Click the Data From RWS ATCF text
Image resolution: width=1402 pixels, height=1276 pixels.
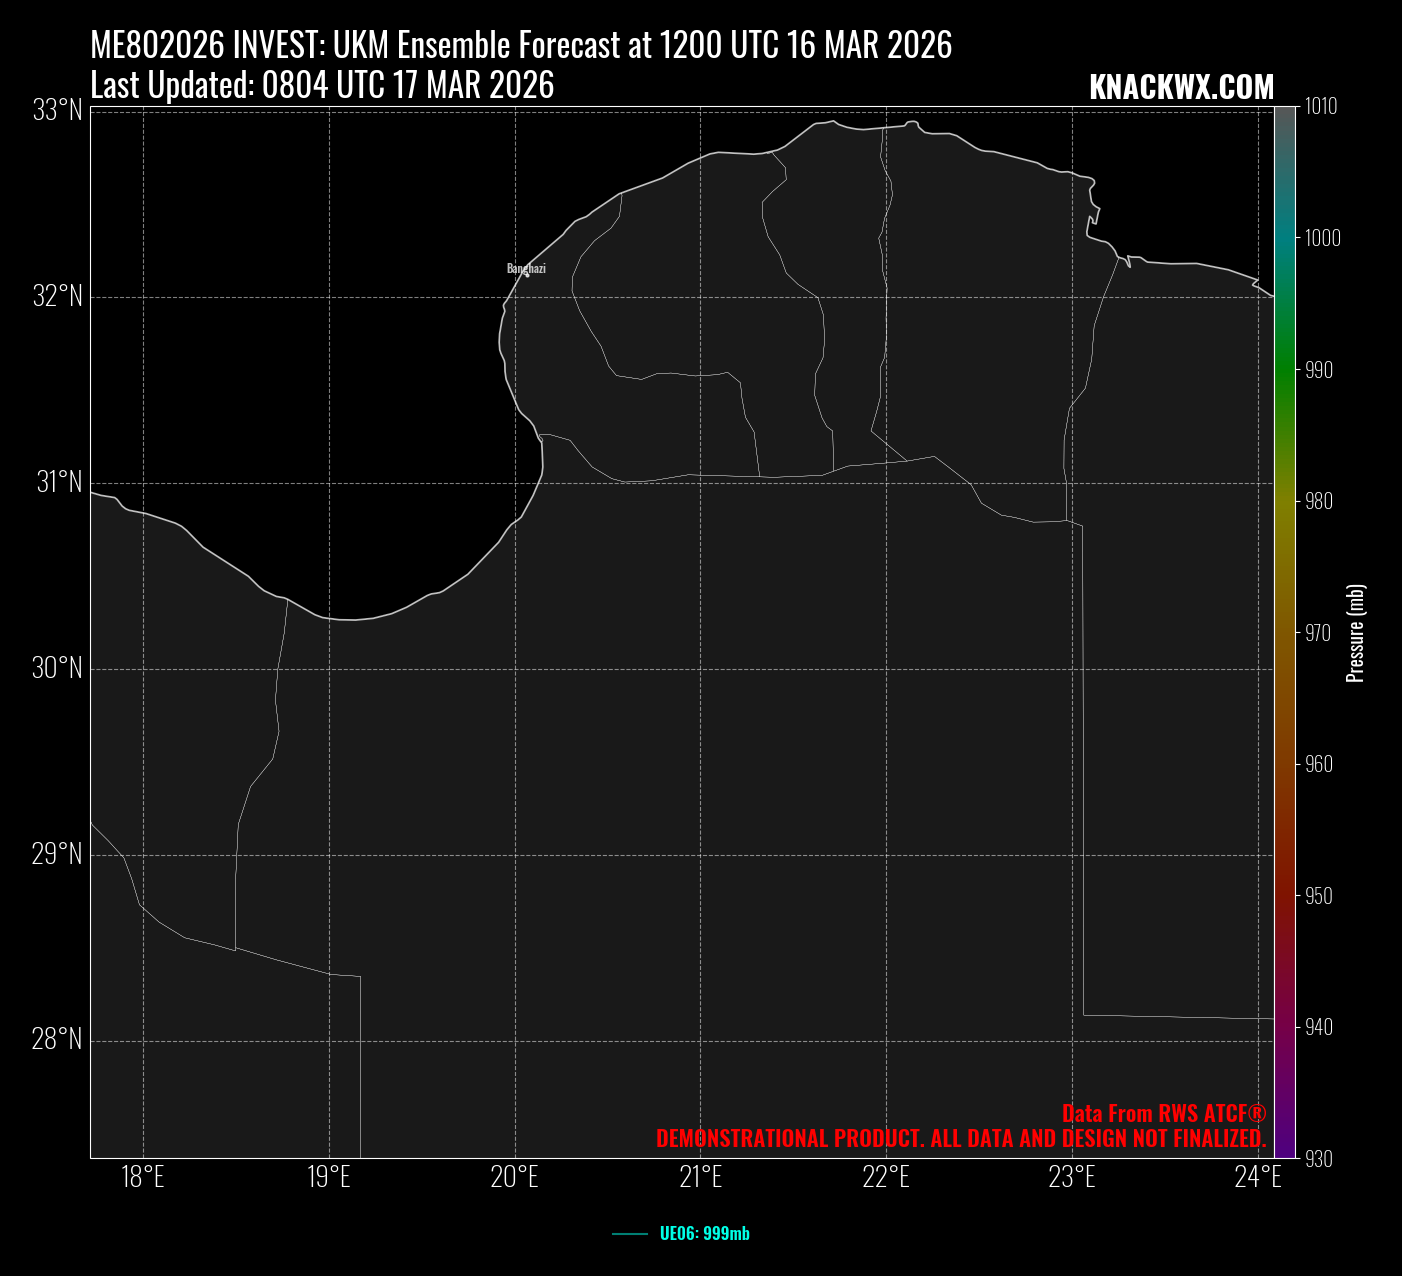(1163, 1114)
